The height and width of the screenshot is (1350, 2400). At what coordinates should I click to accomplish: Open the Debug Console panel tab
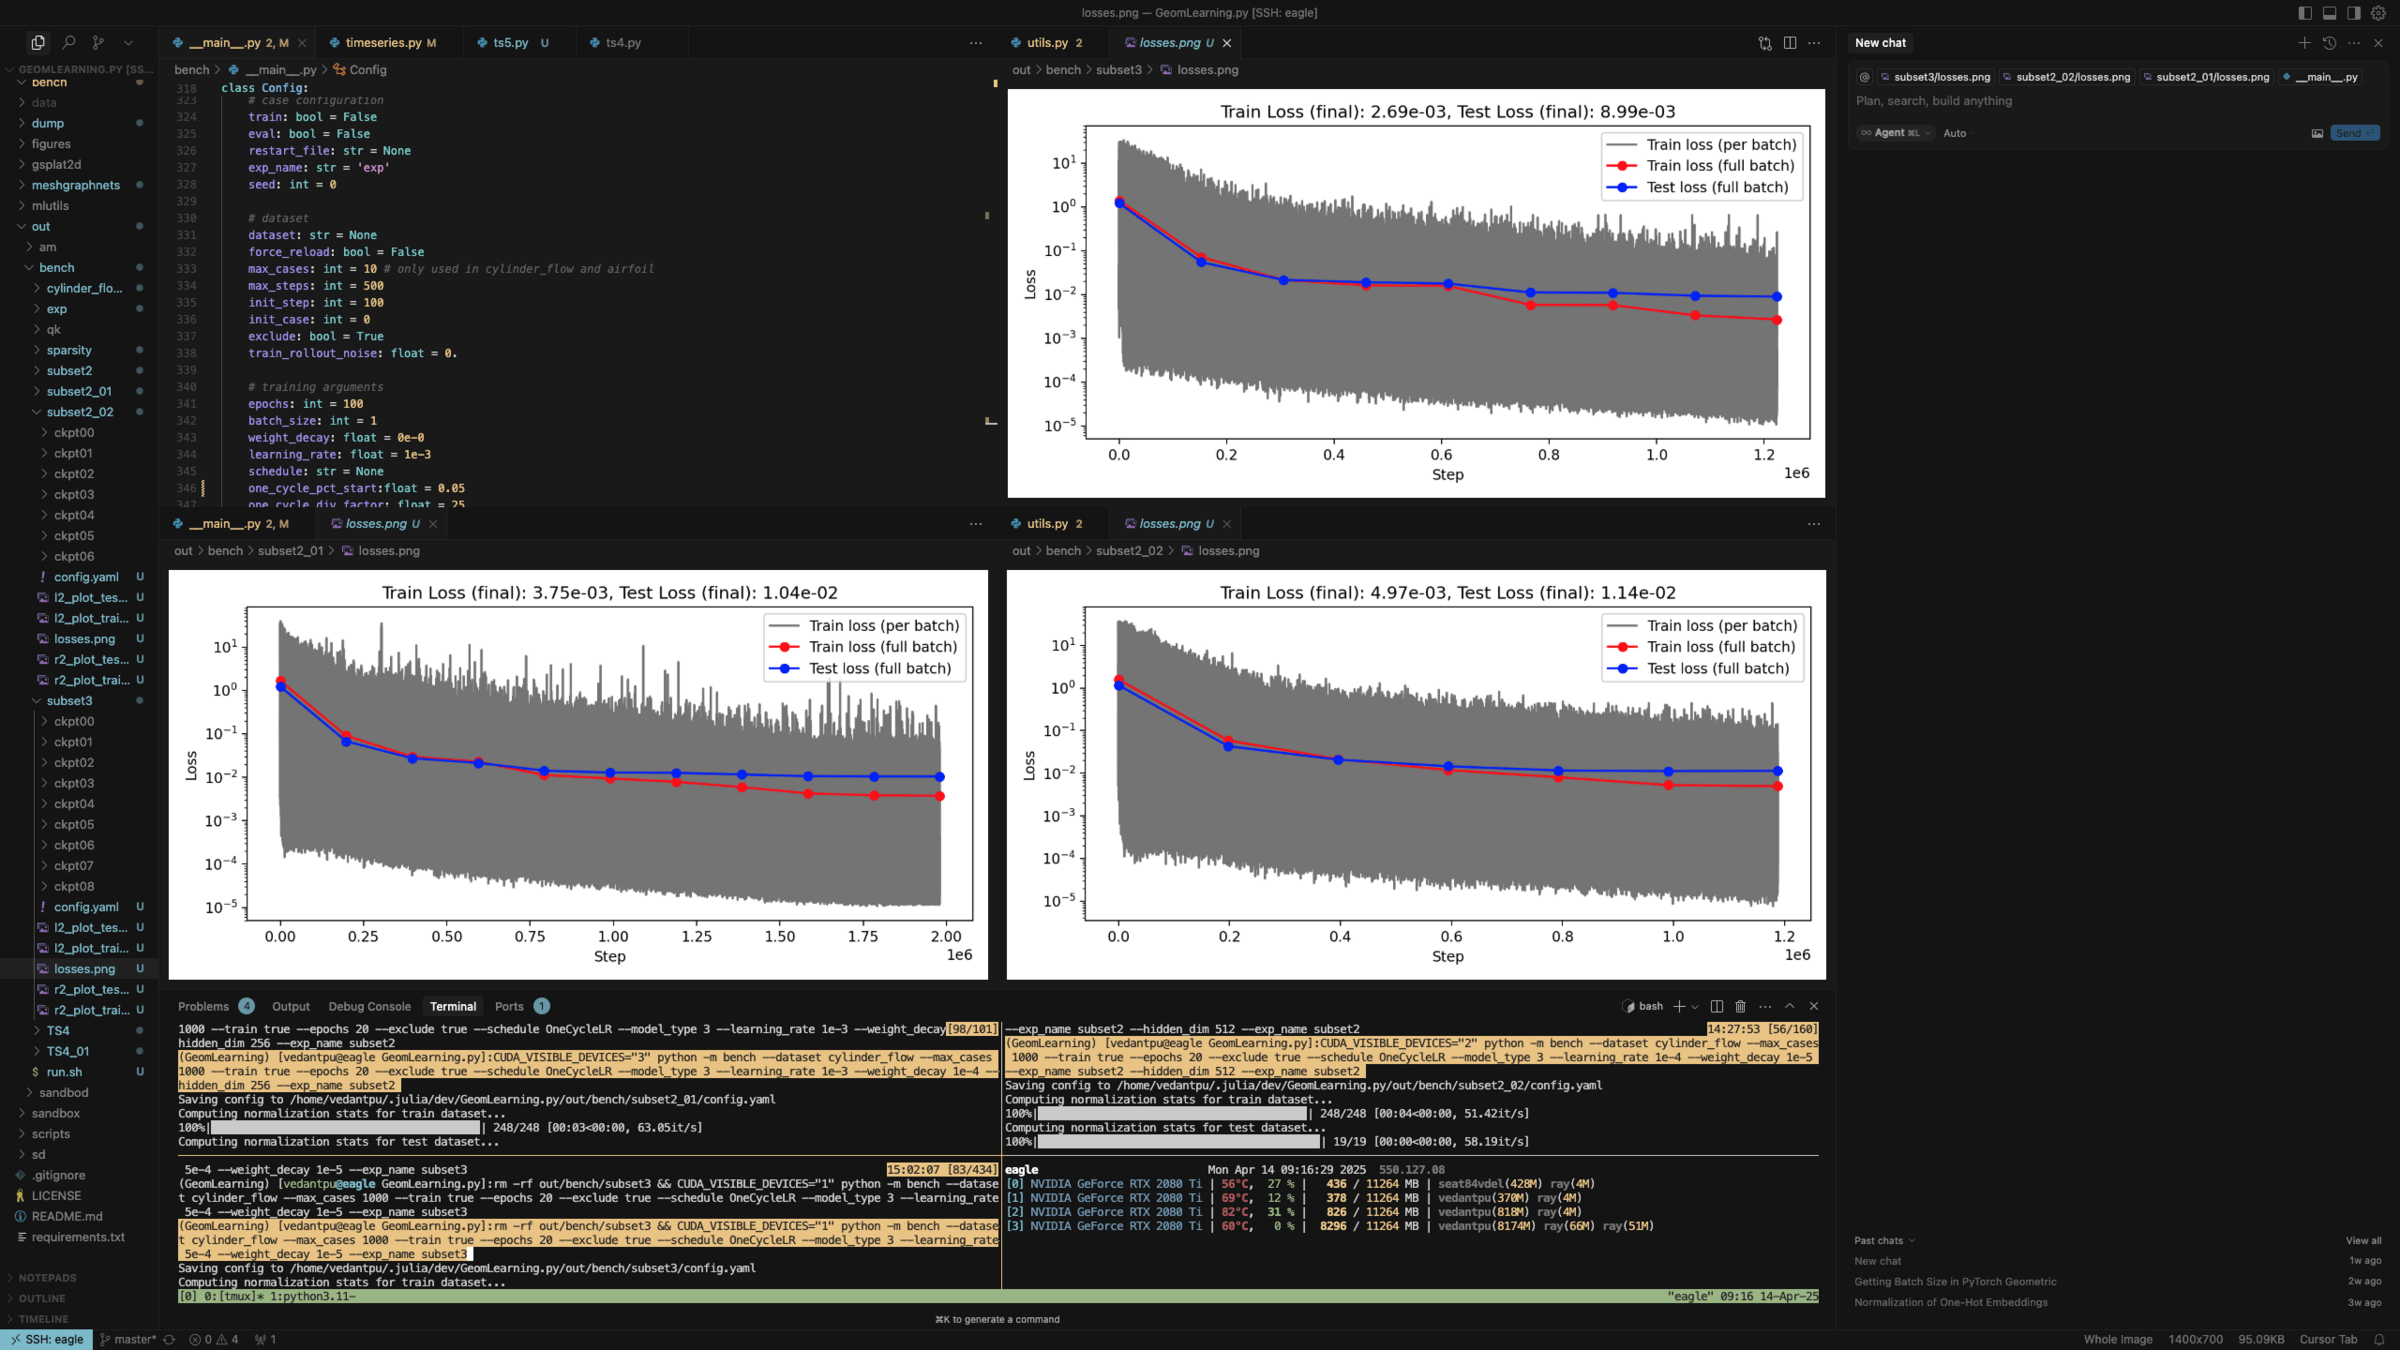(369, 1006)
